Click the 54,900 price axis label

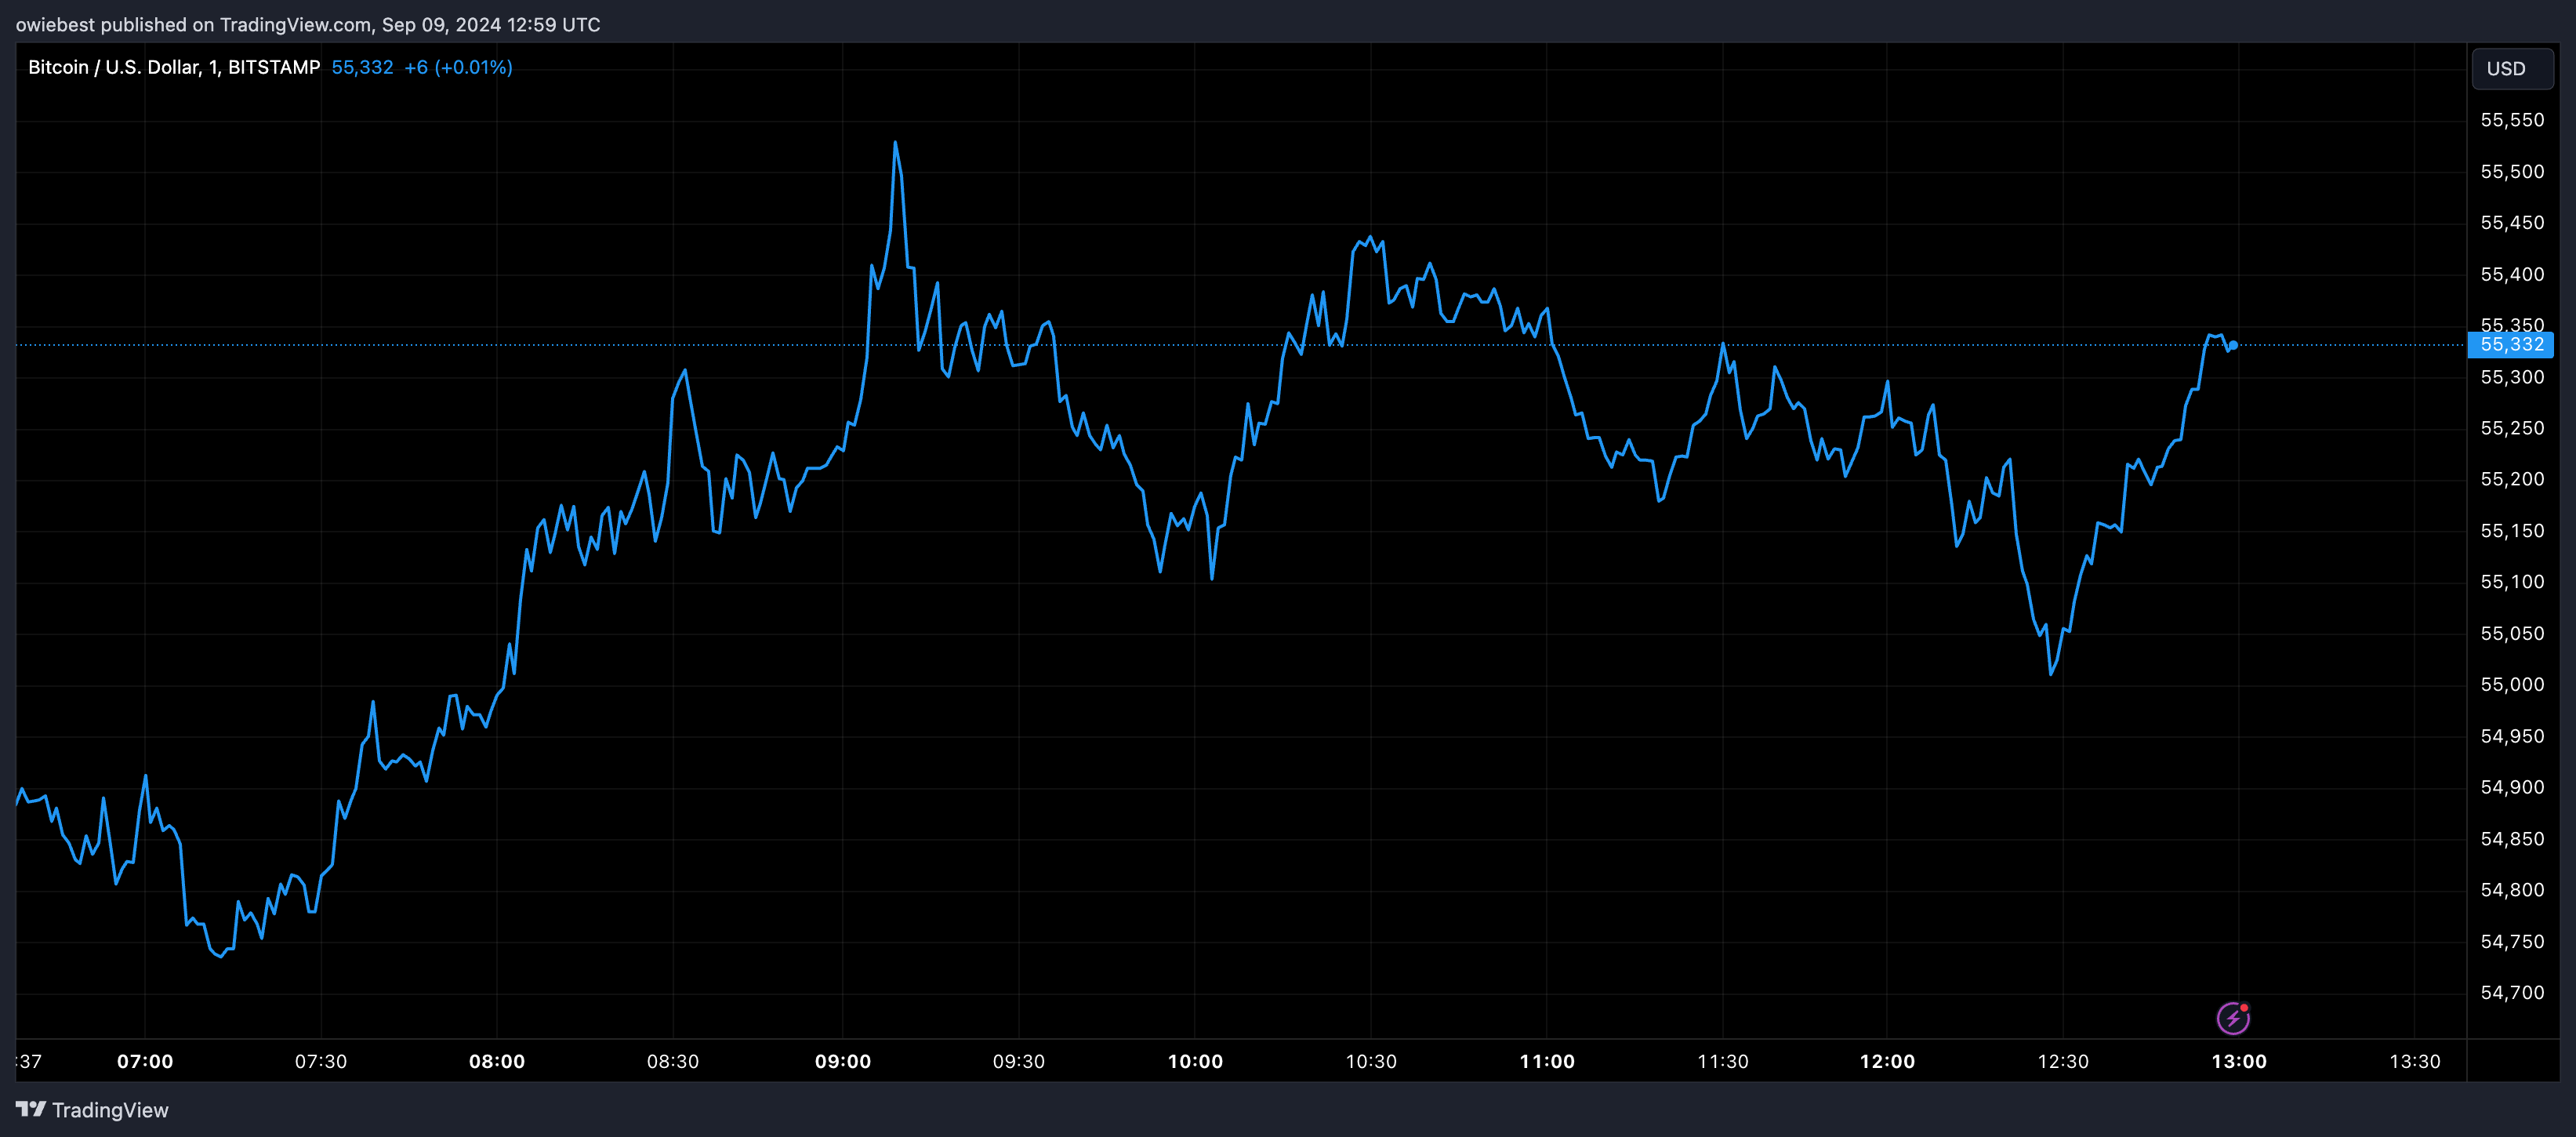click(x=2512, y=787)
